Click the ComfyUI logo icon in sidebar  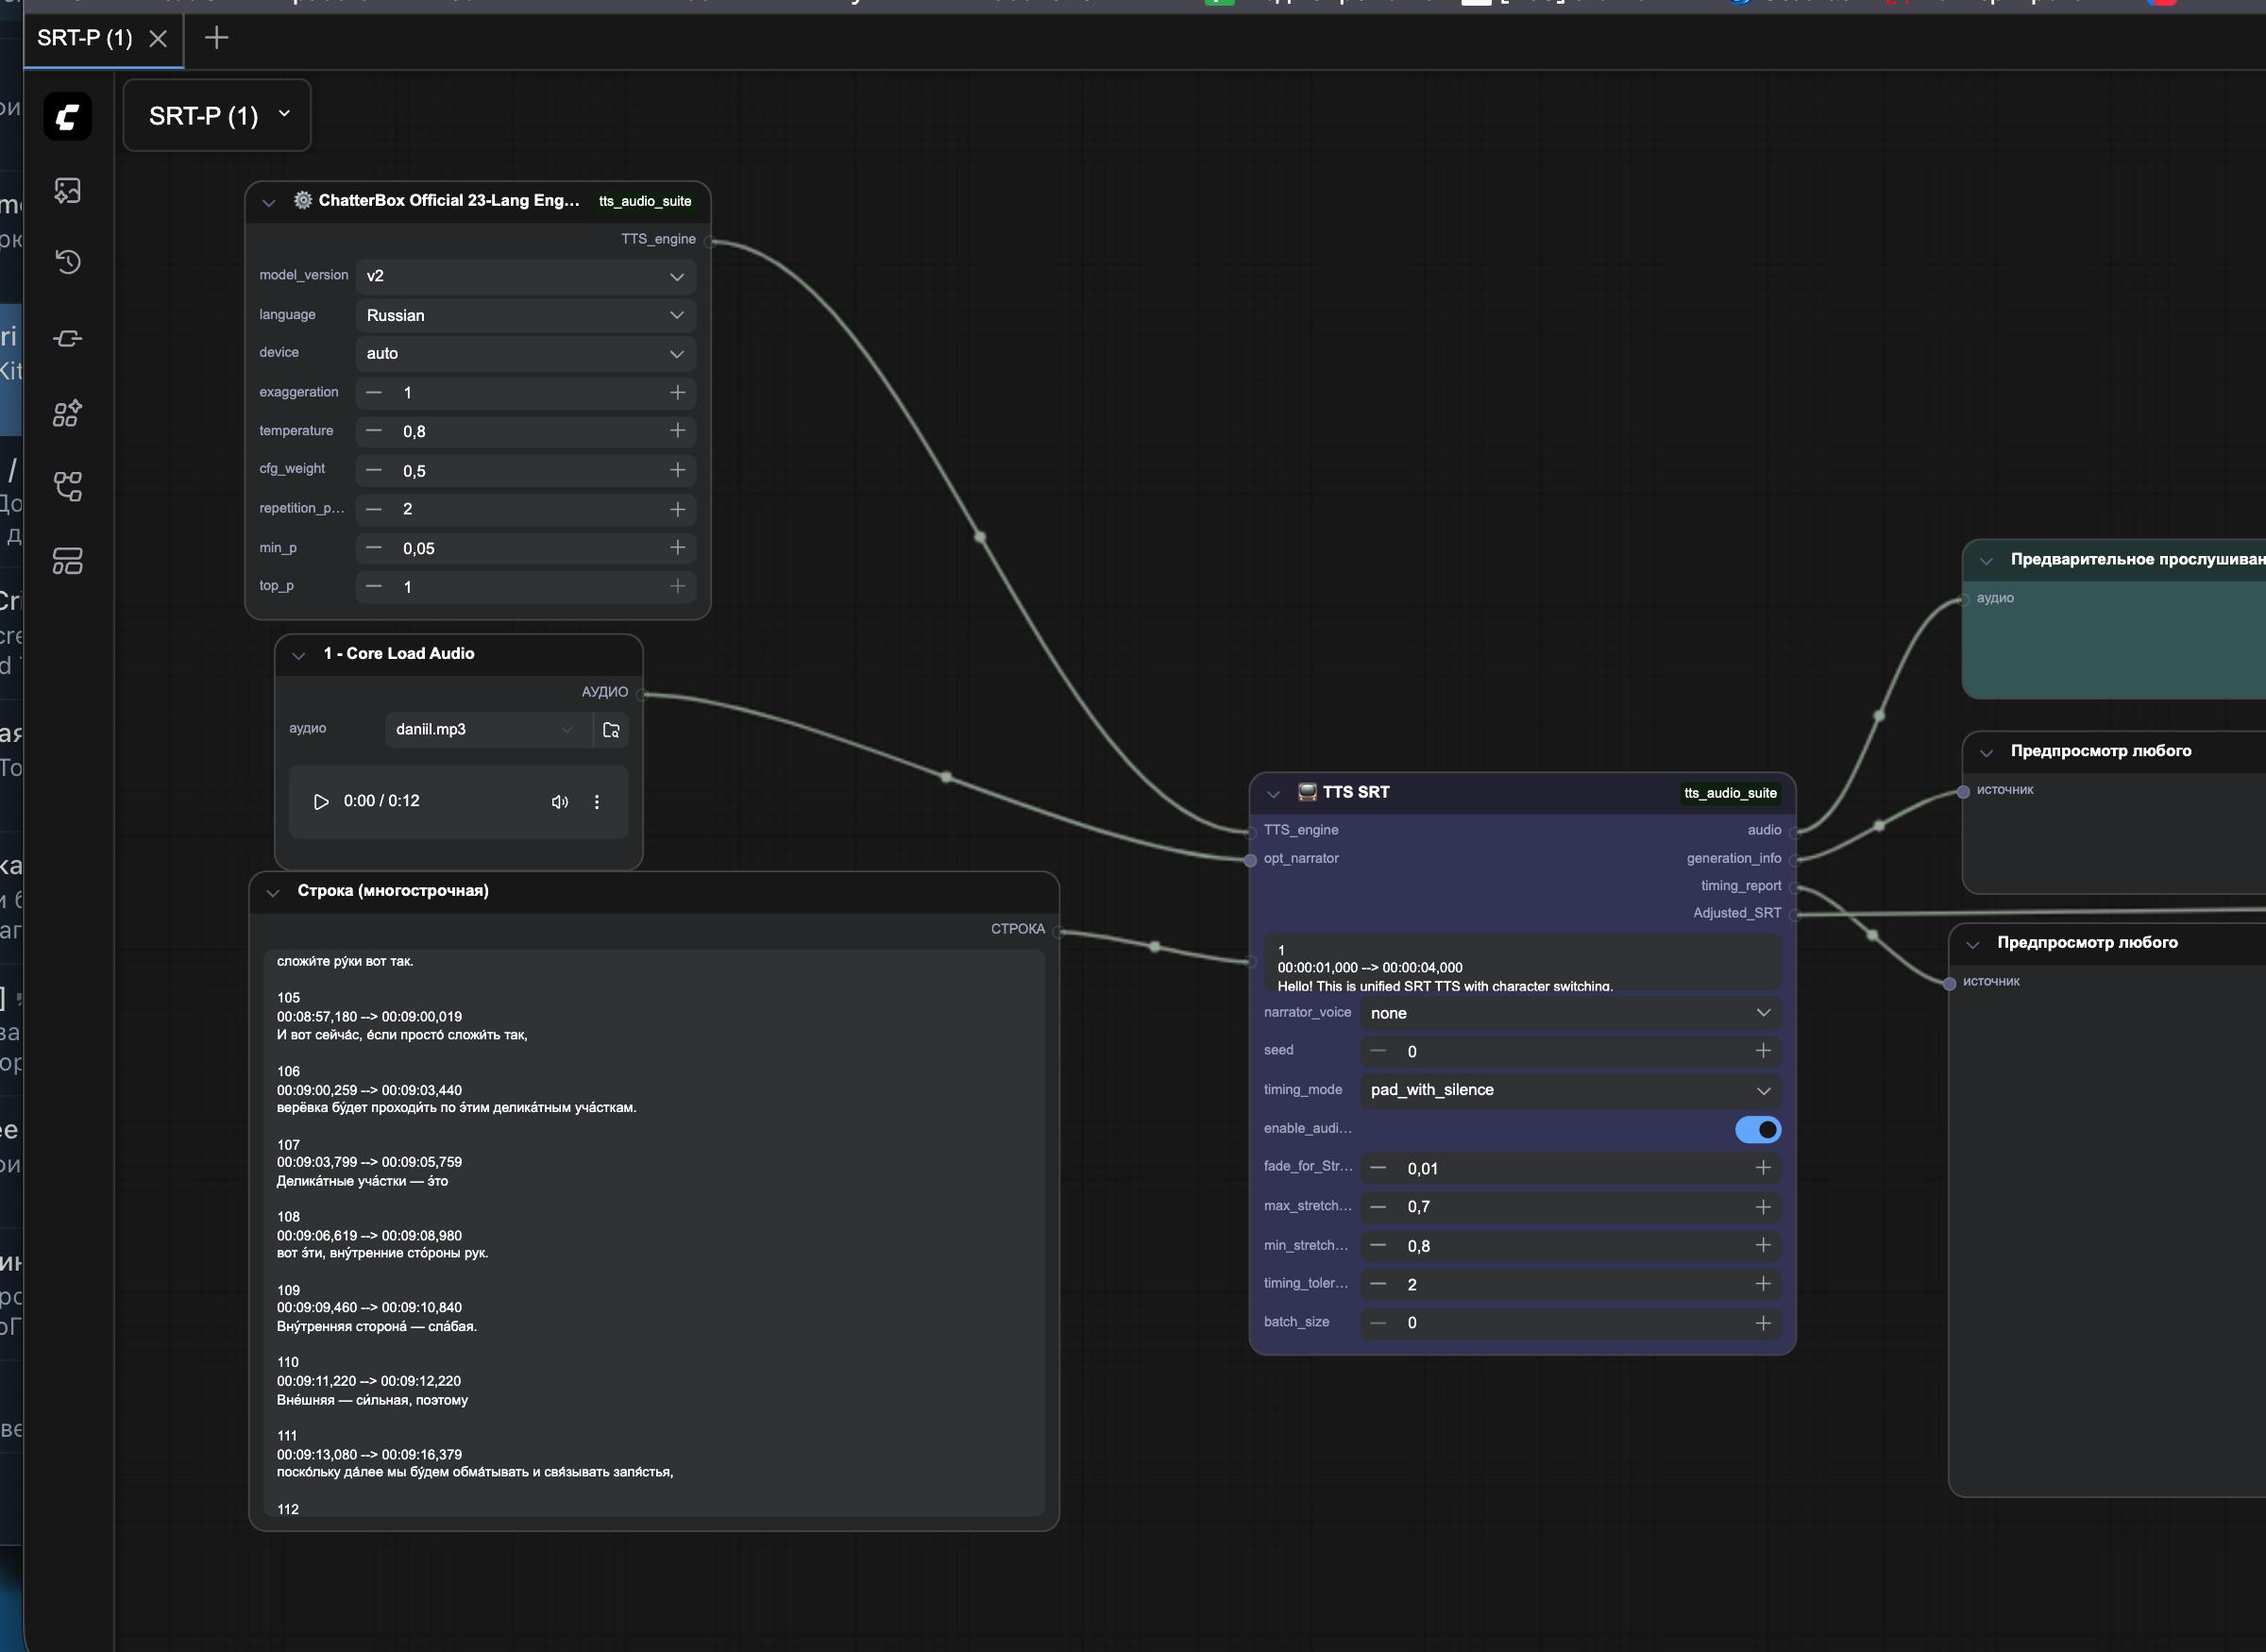point(67,117)
